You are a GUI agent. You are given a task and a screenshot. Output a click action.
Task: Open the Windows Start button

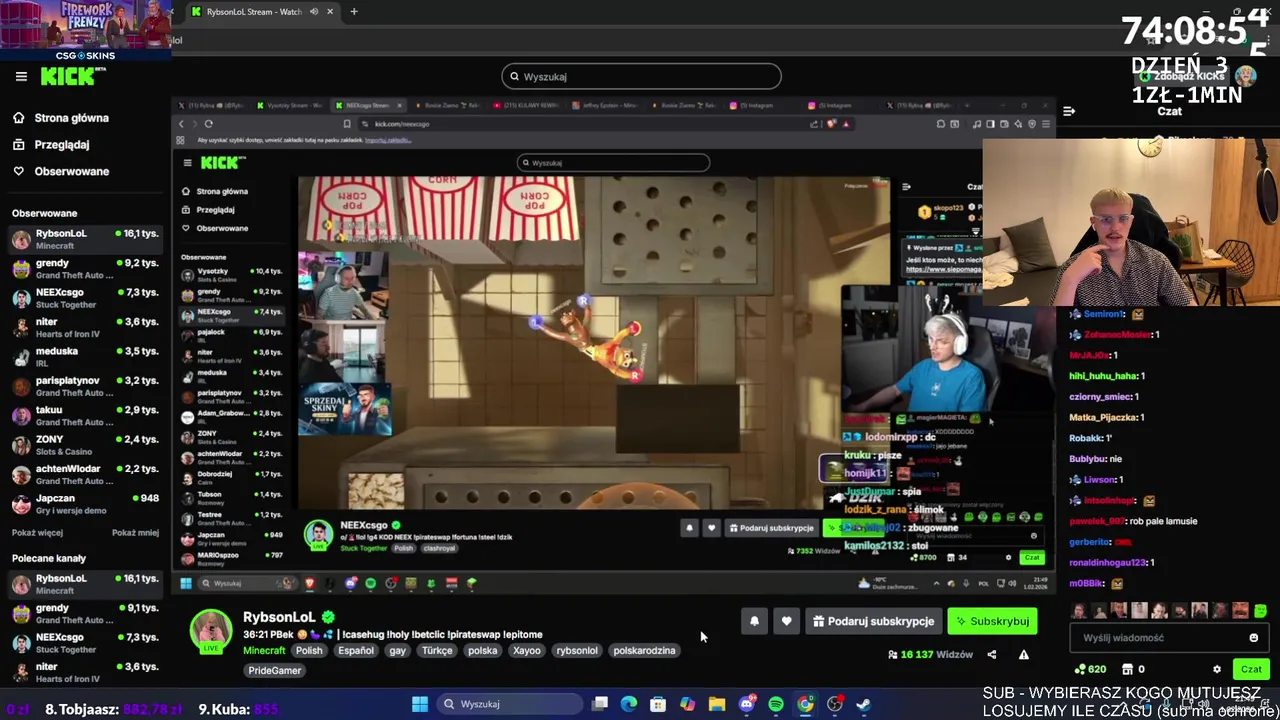coord(420,704)
